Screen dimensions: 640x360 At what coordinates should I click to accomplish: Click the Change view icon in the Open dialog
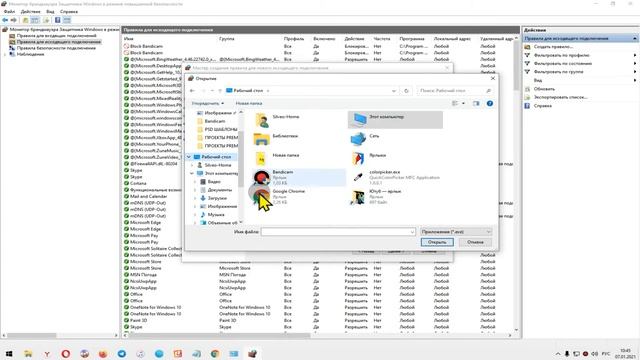tap(455, 104)
